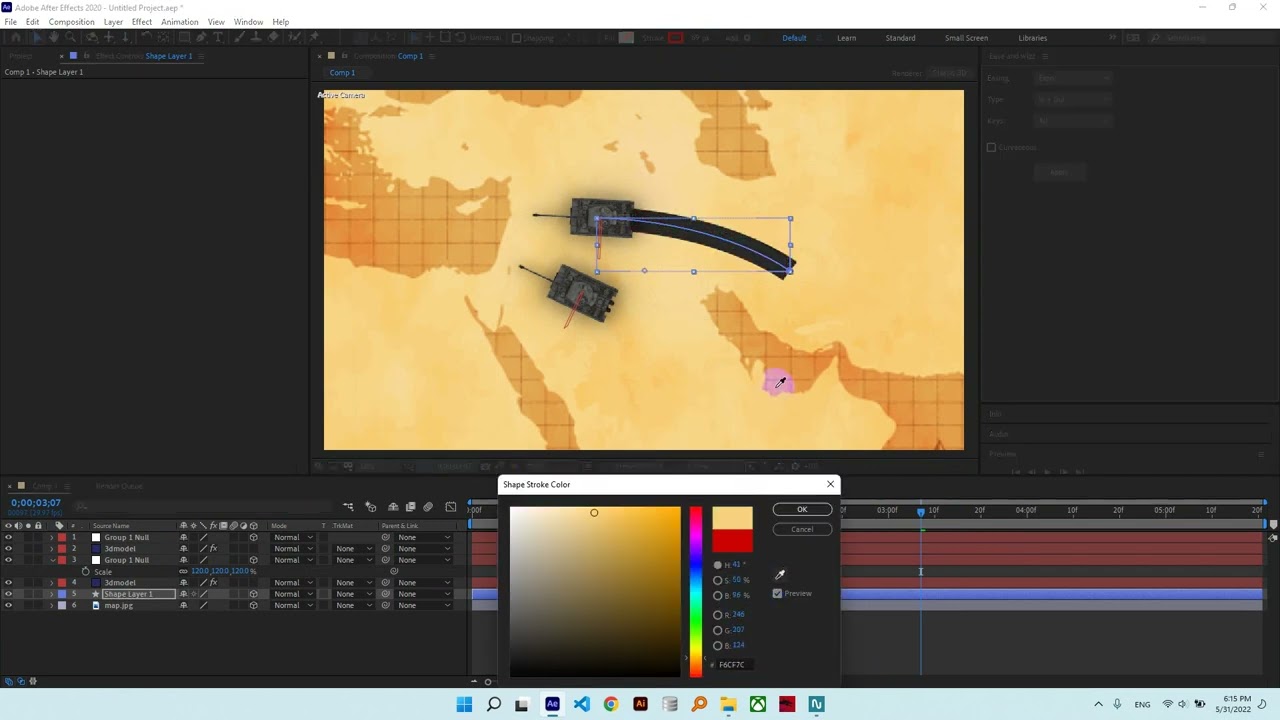Select the brightness B radio button beside 96 %
This screenshot has width=1280, height=720.
tap(717, 595)
